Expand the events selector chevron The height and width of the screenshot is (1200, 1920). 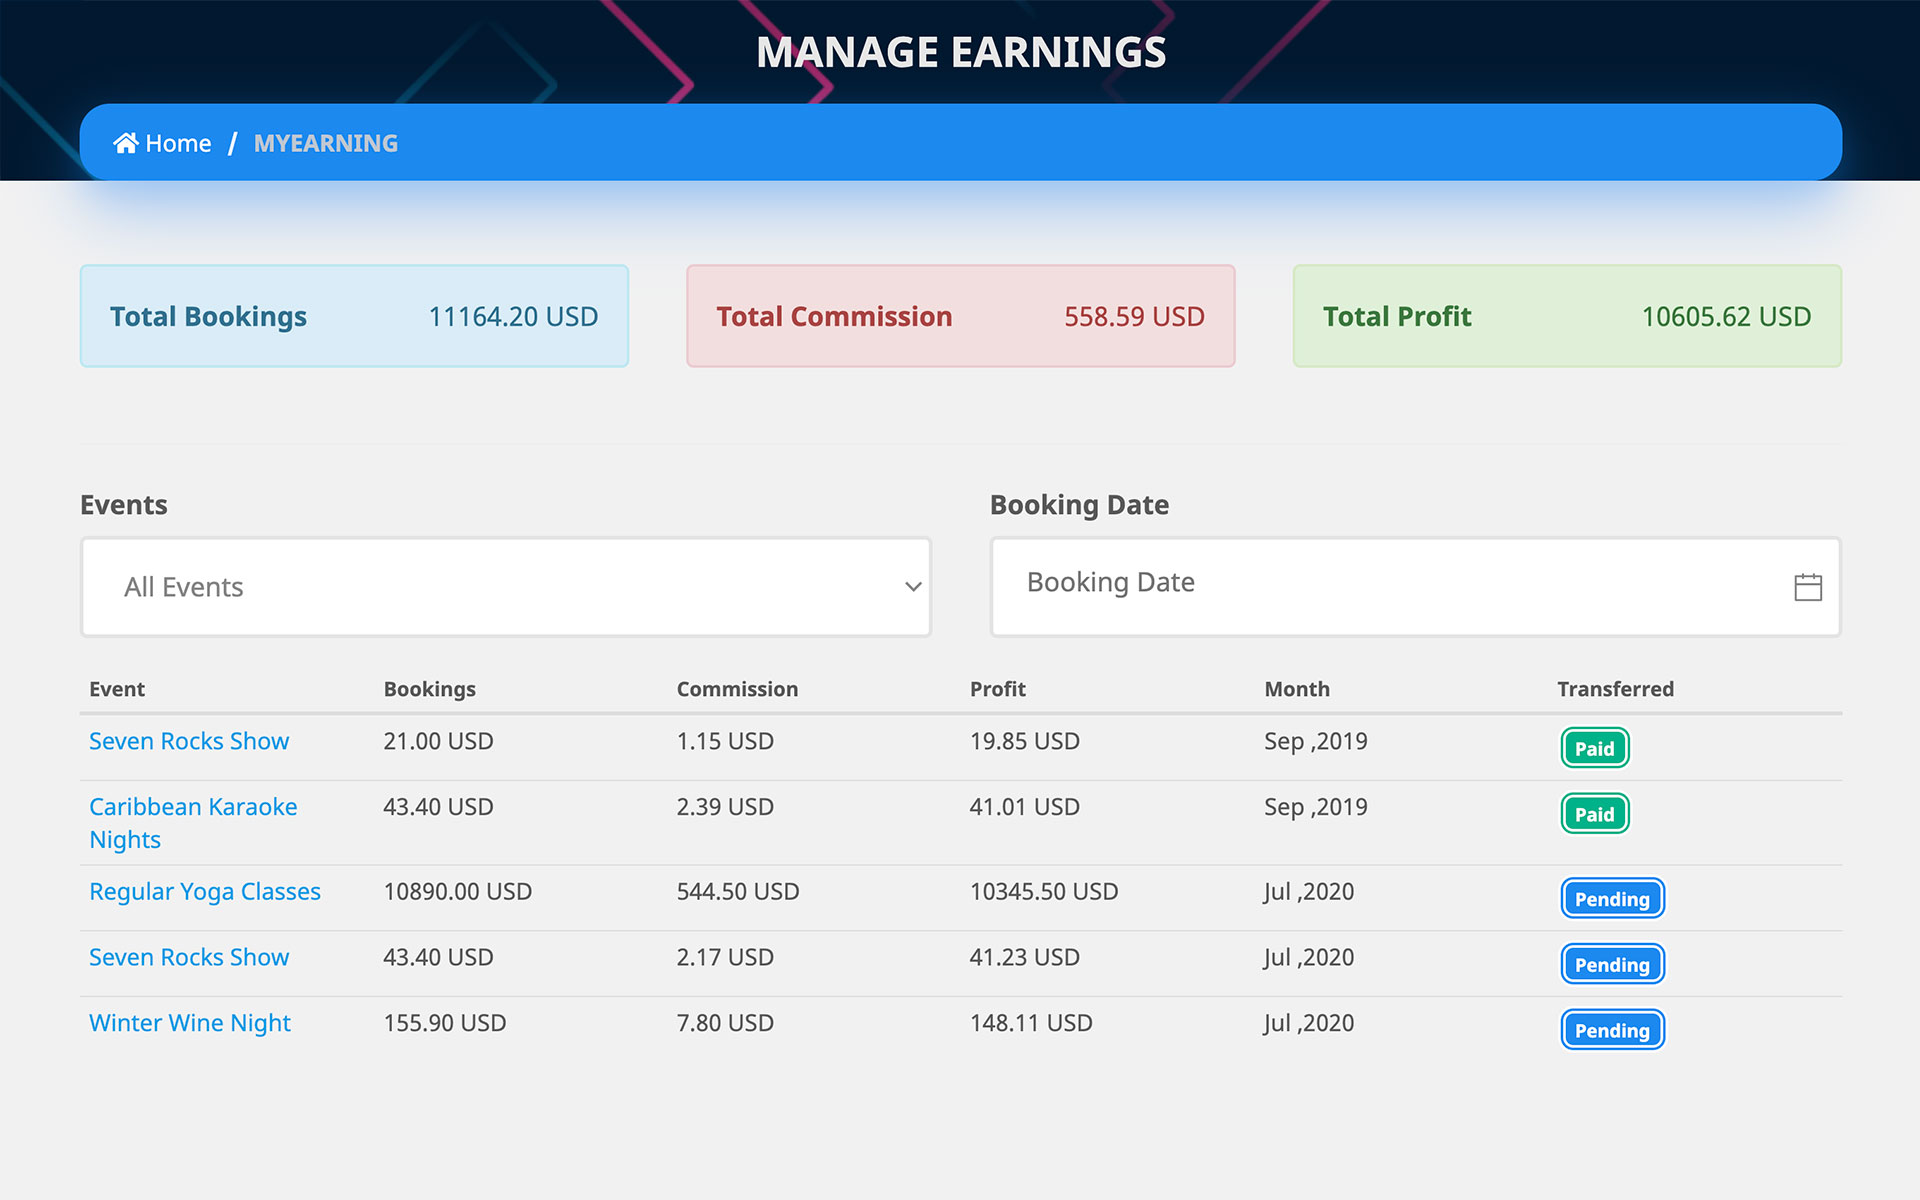click(912, 587)
